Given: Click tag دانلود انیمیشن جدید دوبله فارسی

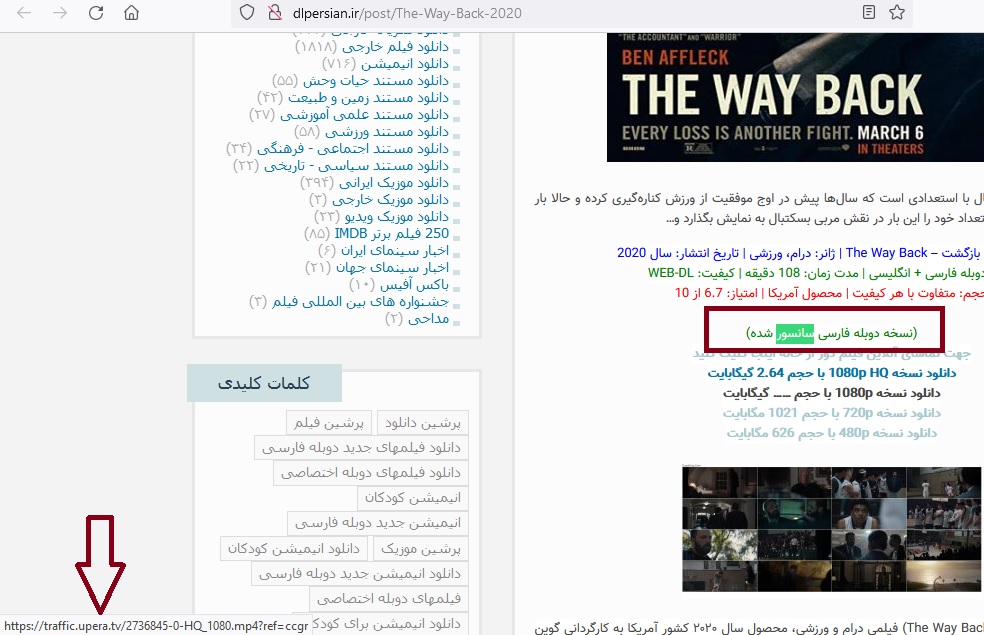Looking at the screenshot, I should tap(360, 574).
